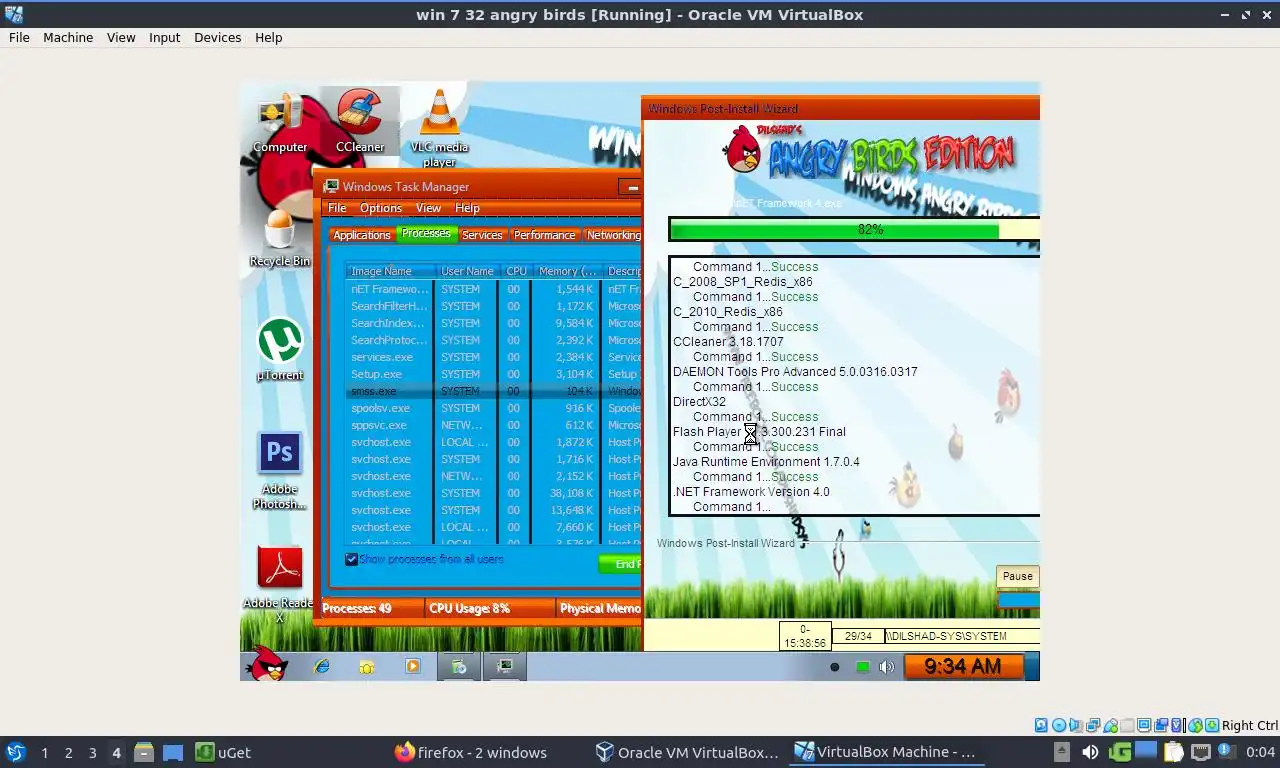
Task: Open uGet from host taskbar
Action: 222,752
